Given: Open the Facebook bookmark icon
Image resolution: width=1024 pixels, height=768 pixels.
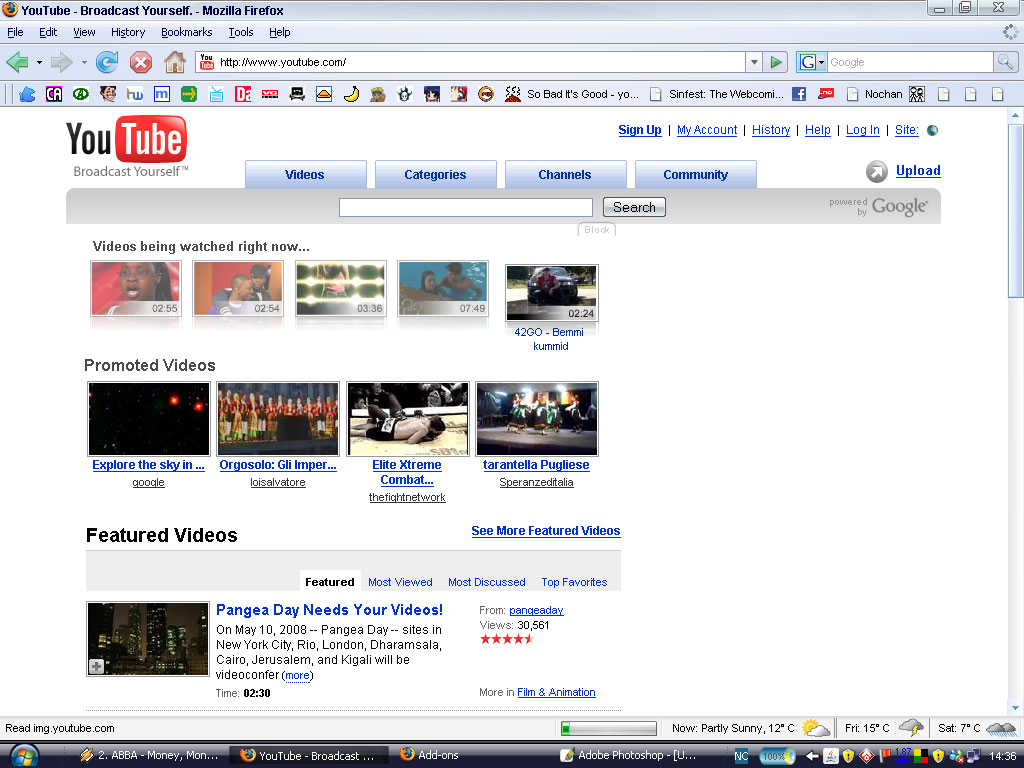Looking at the screenshot, I should 799,94.
